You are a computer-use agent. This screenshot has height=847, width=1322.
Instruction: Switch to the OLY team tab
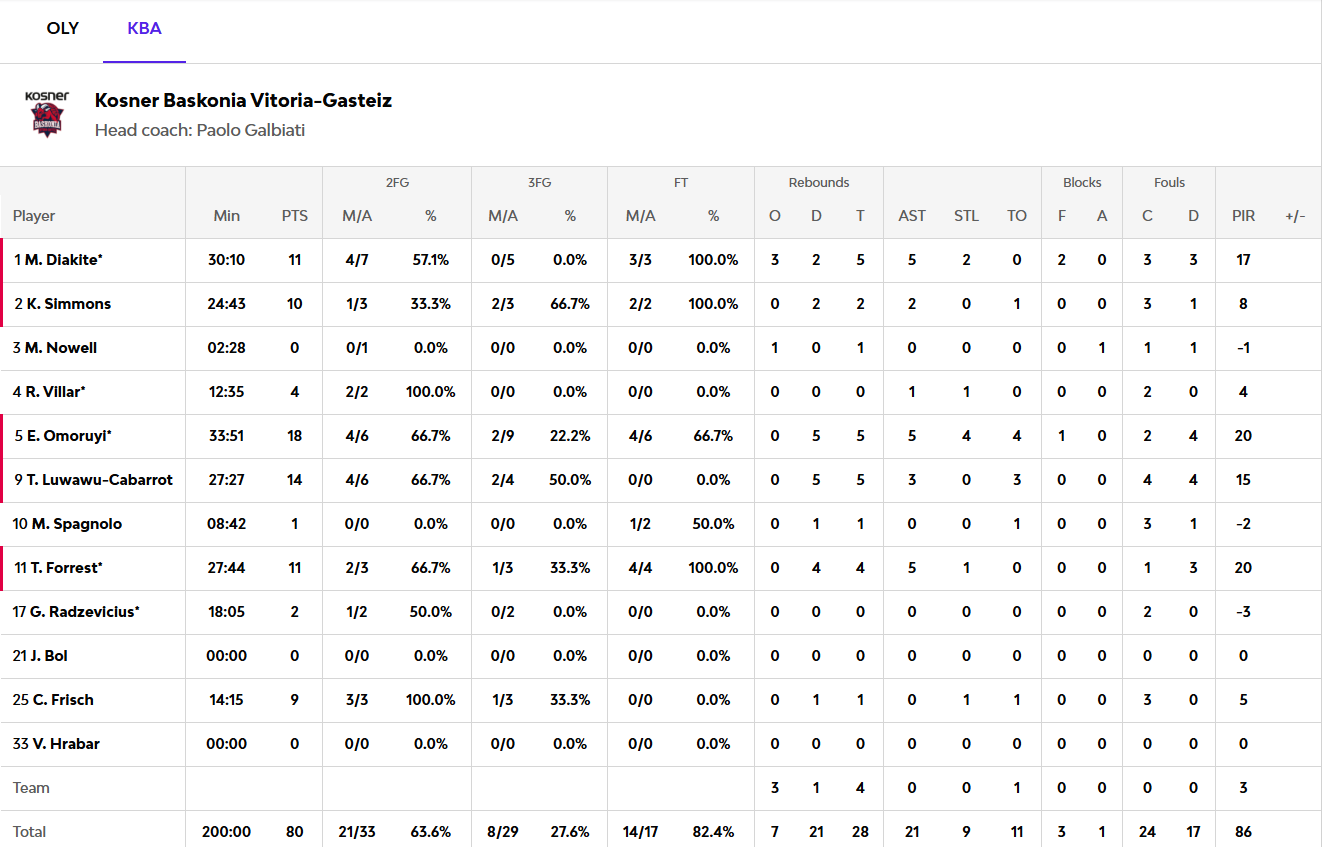[63, 28]
